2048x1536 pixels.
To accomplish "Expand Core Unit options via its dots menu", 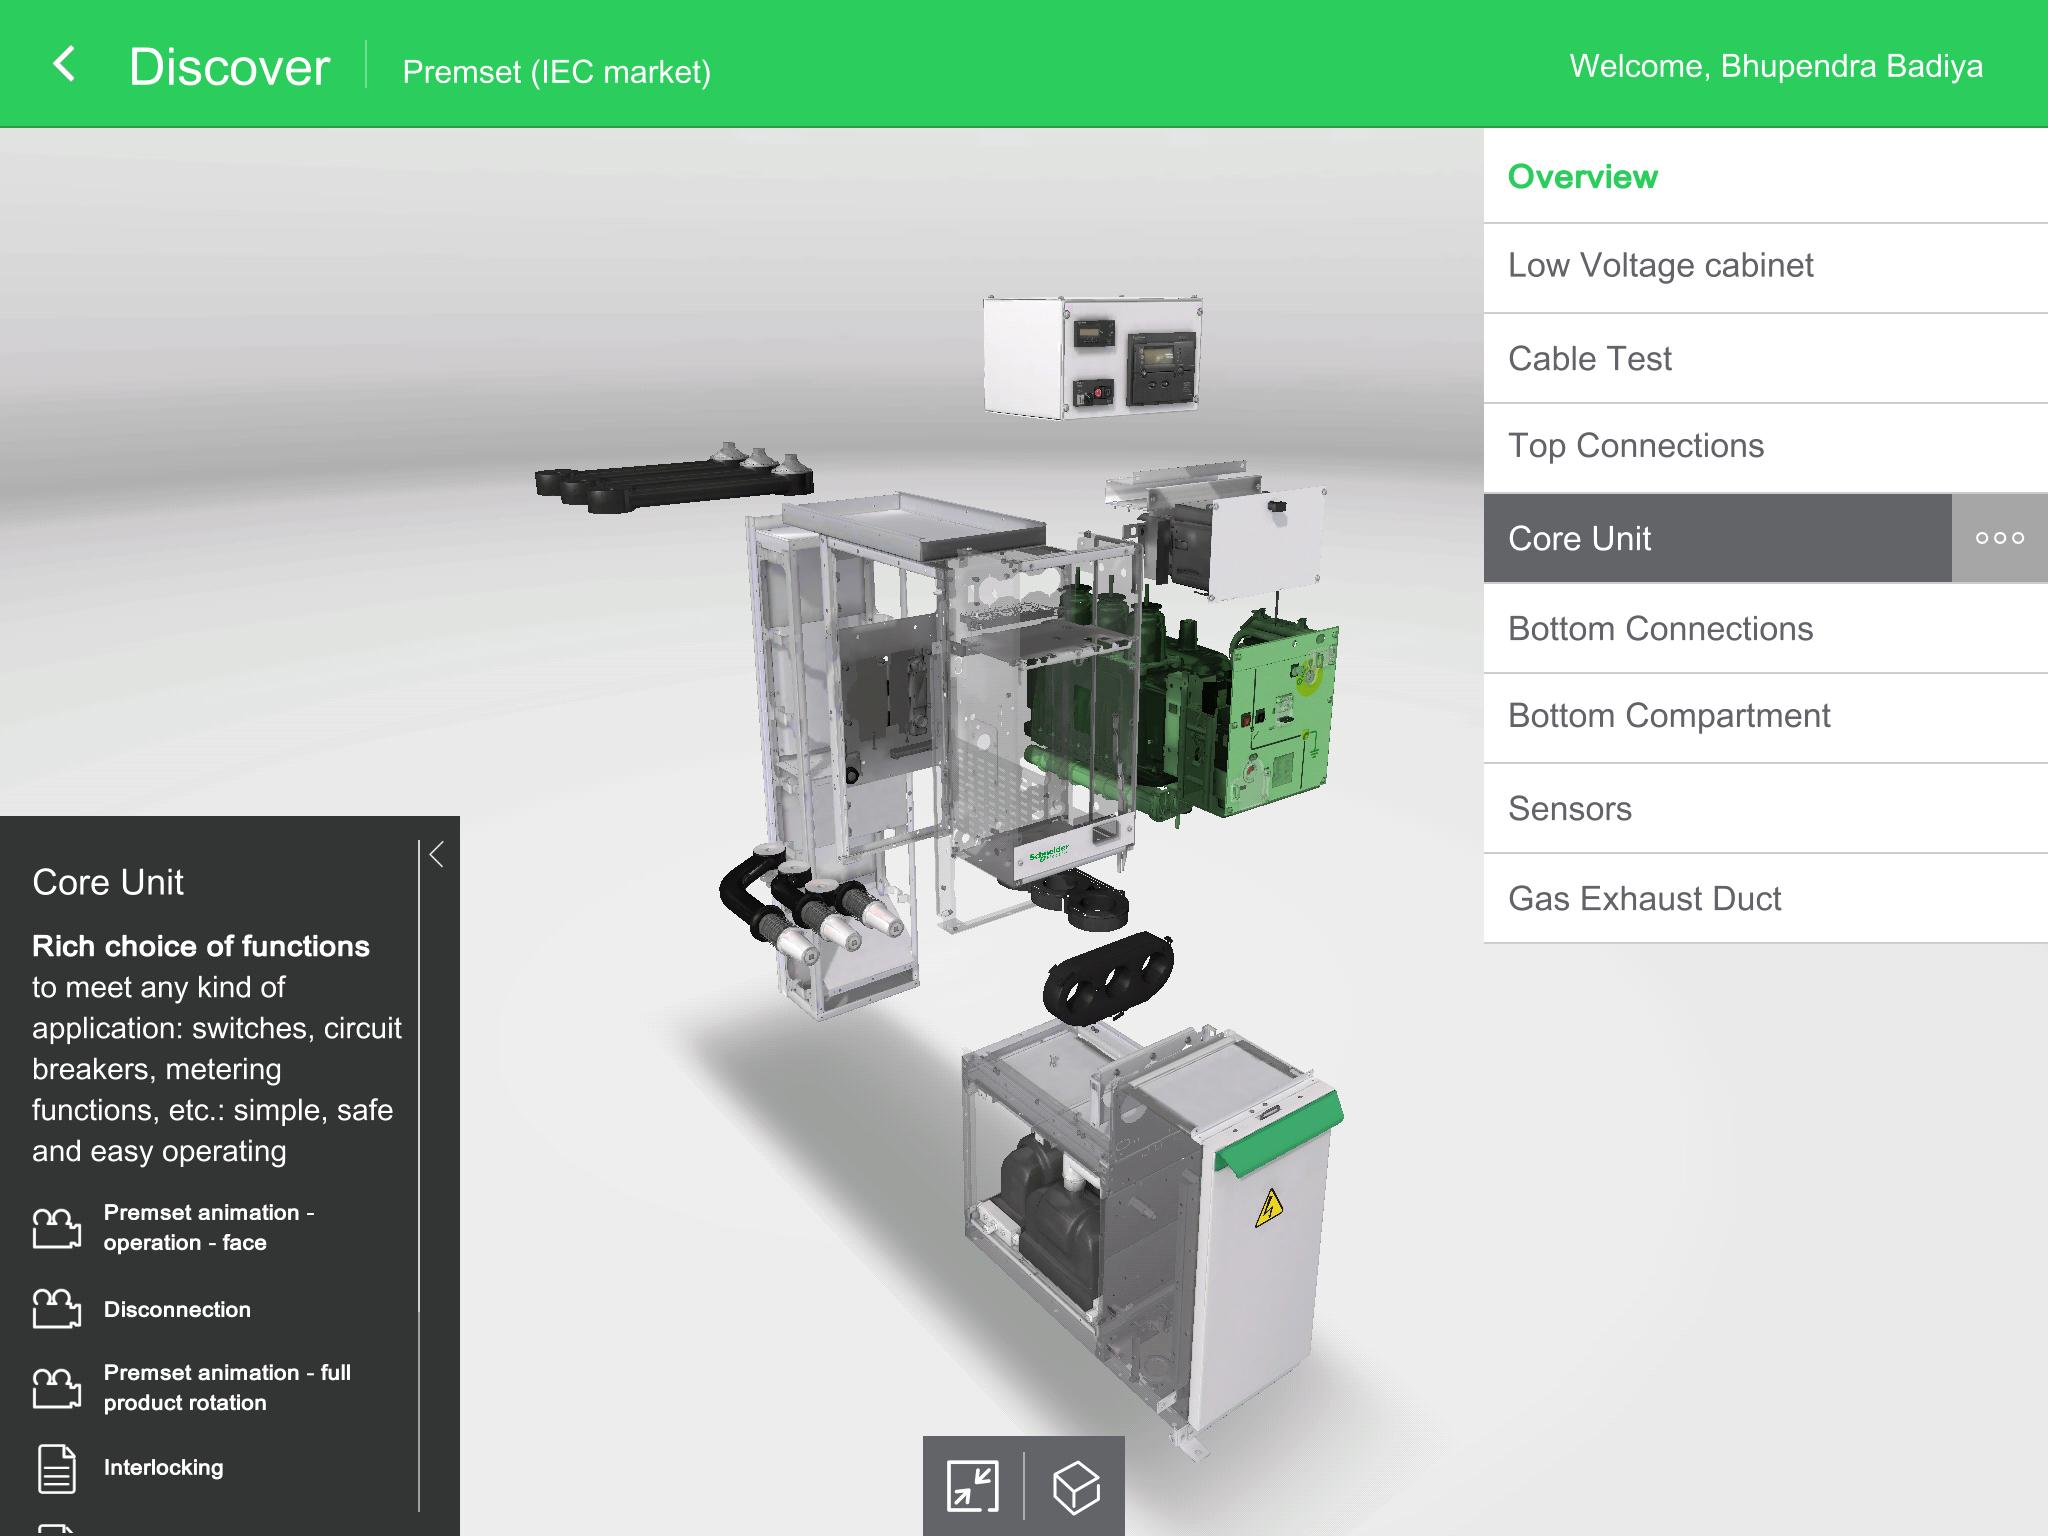I will point(1998,538).
